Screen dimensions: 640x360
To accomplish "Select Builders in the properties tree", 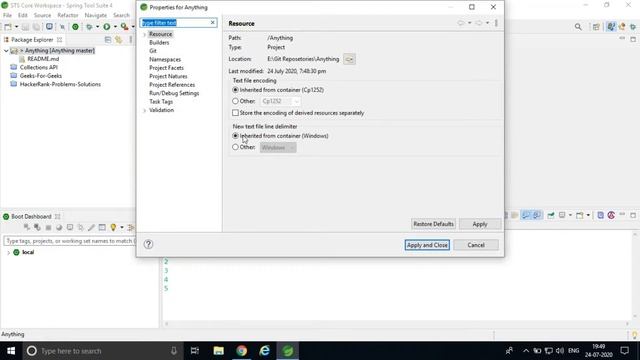I will (x=159, y=42).
